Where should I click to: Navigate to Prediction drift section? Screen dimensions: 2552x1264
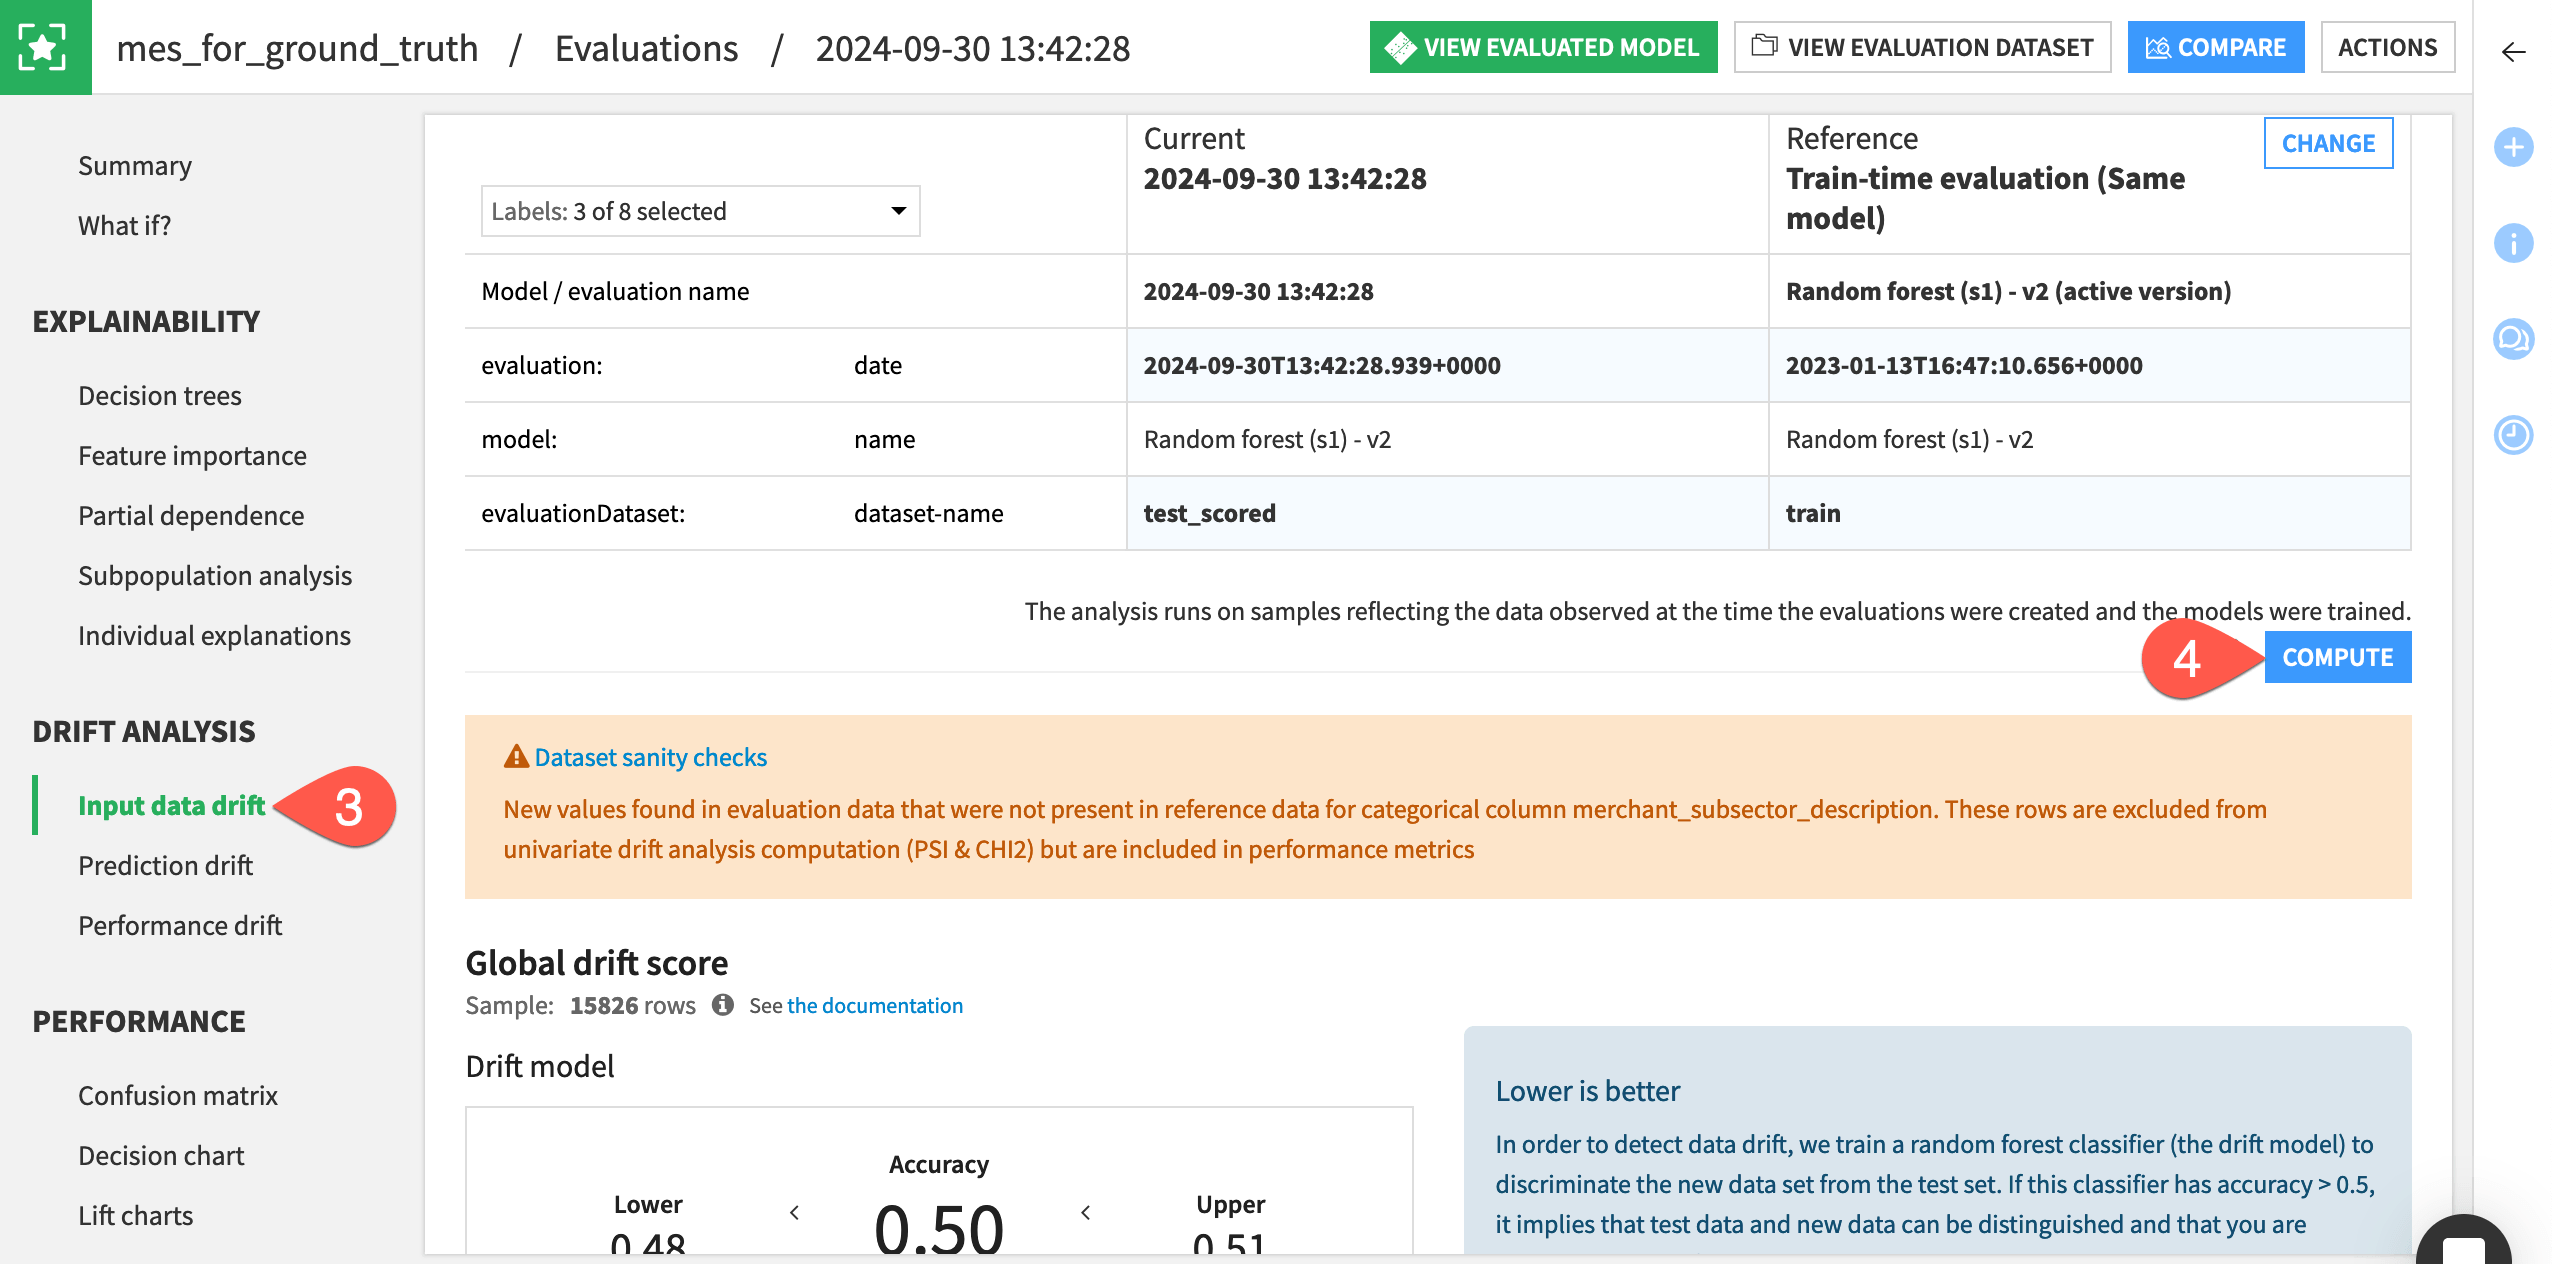click(164, 862)
